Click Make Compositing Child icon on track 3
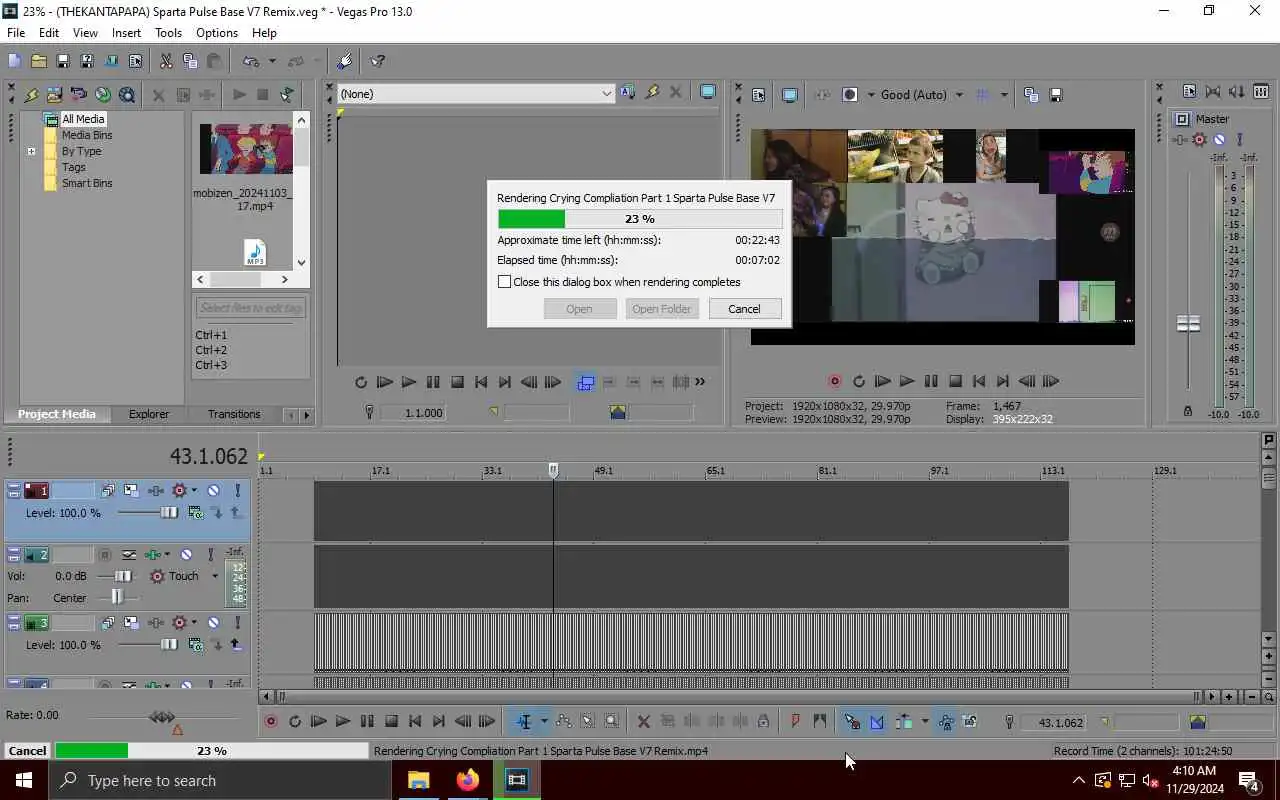This screenshot has height=800, width=1280. (x=236, y=645)
